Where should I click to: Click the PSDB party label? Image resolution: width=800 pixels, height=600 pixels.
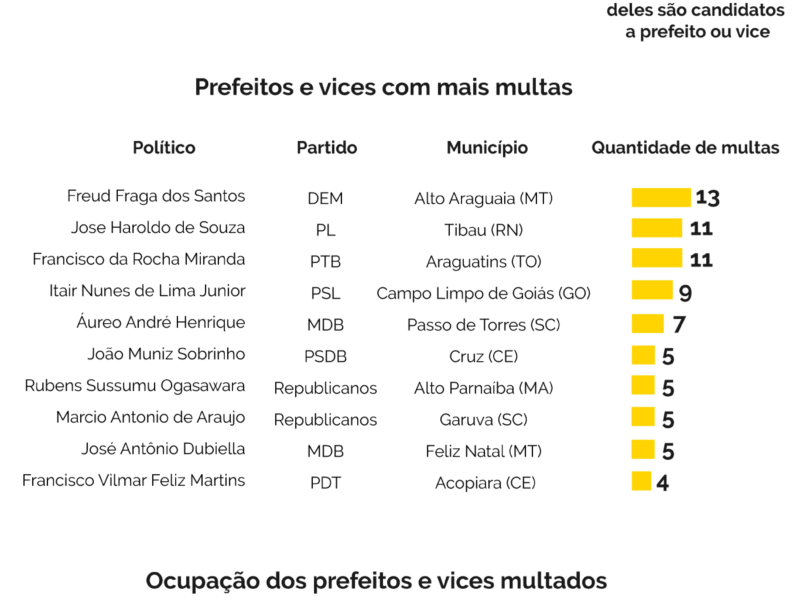pos(325,356)
